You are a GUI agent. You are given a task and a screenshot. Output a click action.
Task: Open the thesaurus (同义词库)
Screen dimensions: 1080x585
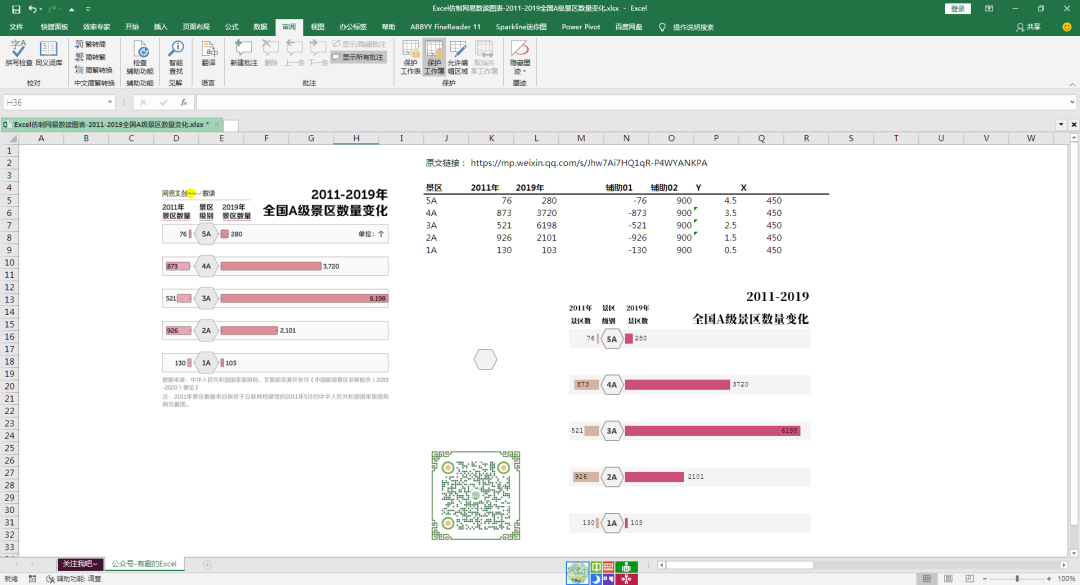(x=49, y=53)
